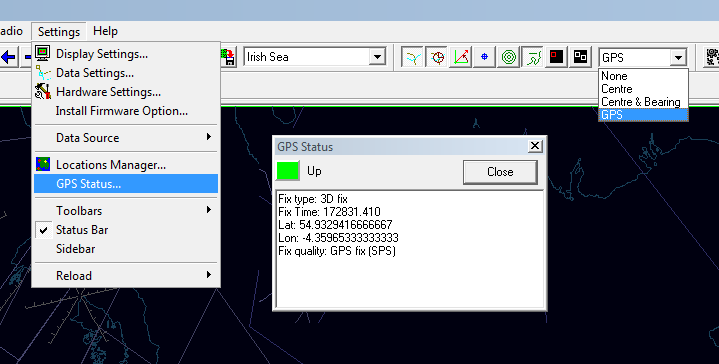
Task: Toggle the green coastline outline icon
Action: [x=533, y=57]
